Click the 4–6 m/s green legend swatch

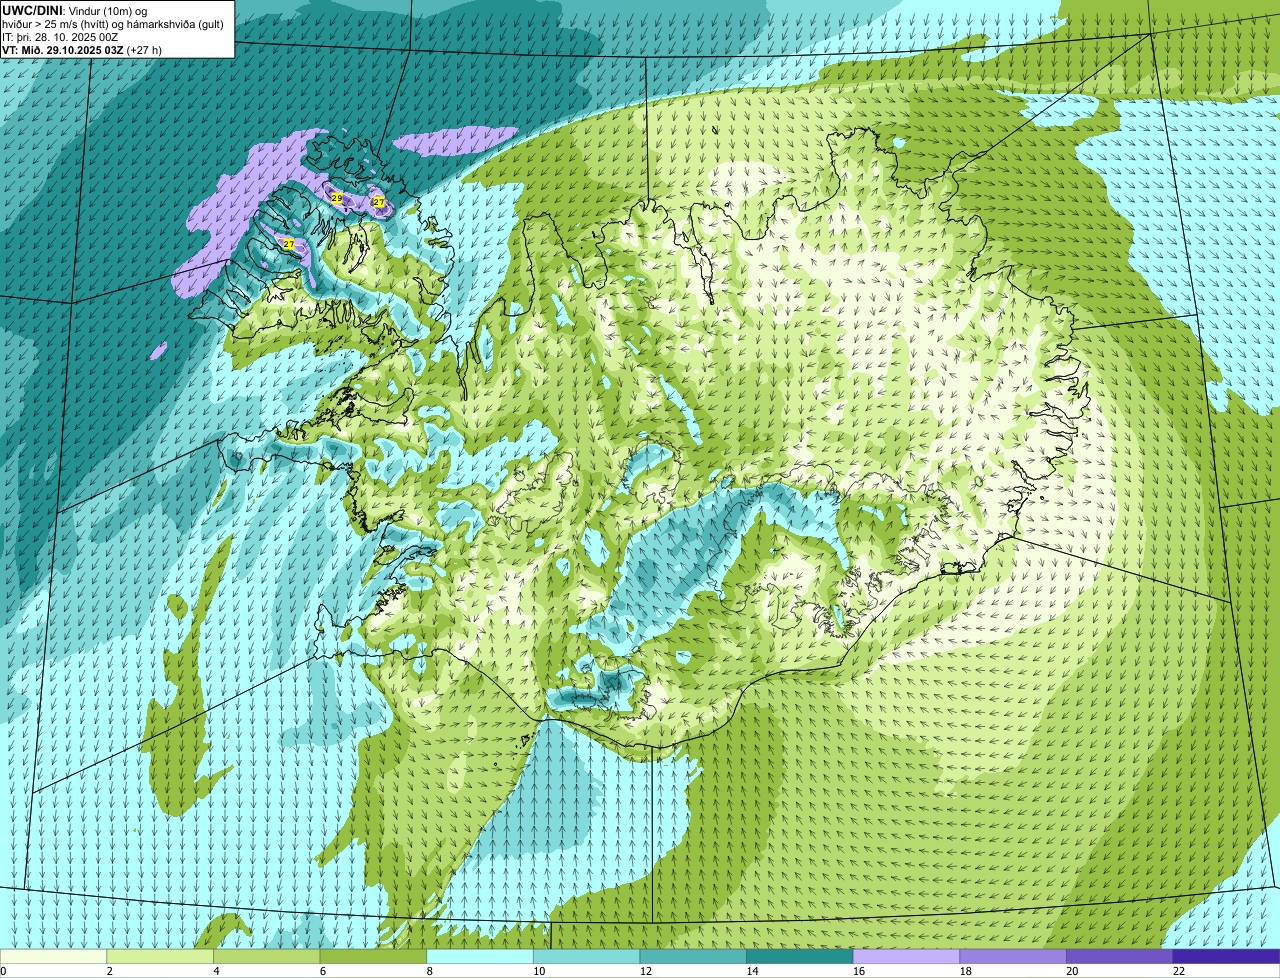(266, 956)
